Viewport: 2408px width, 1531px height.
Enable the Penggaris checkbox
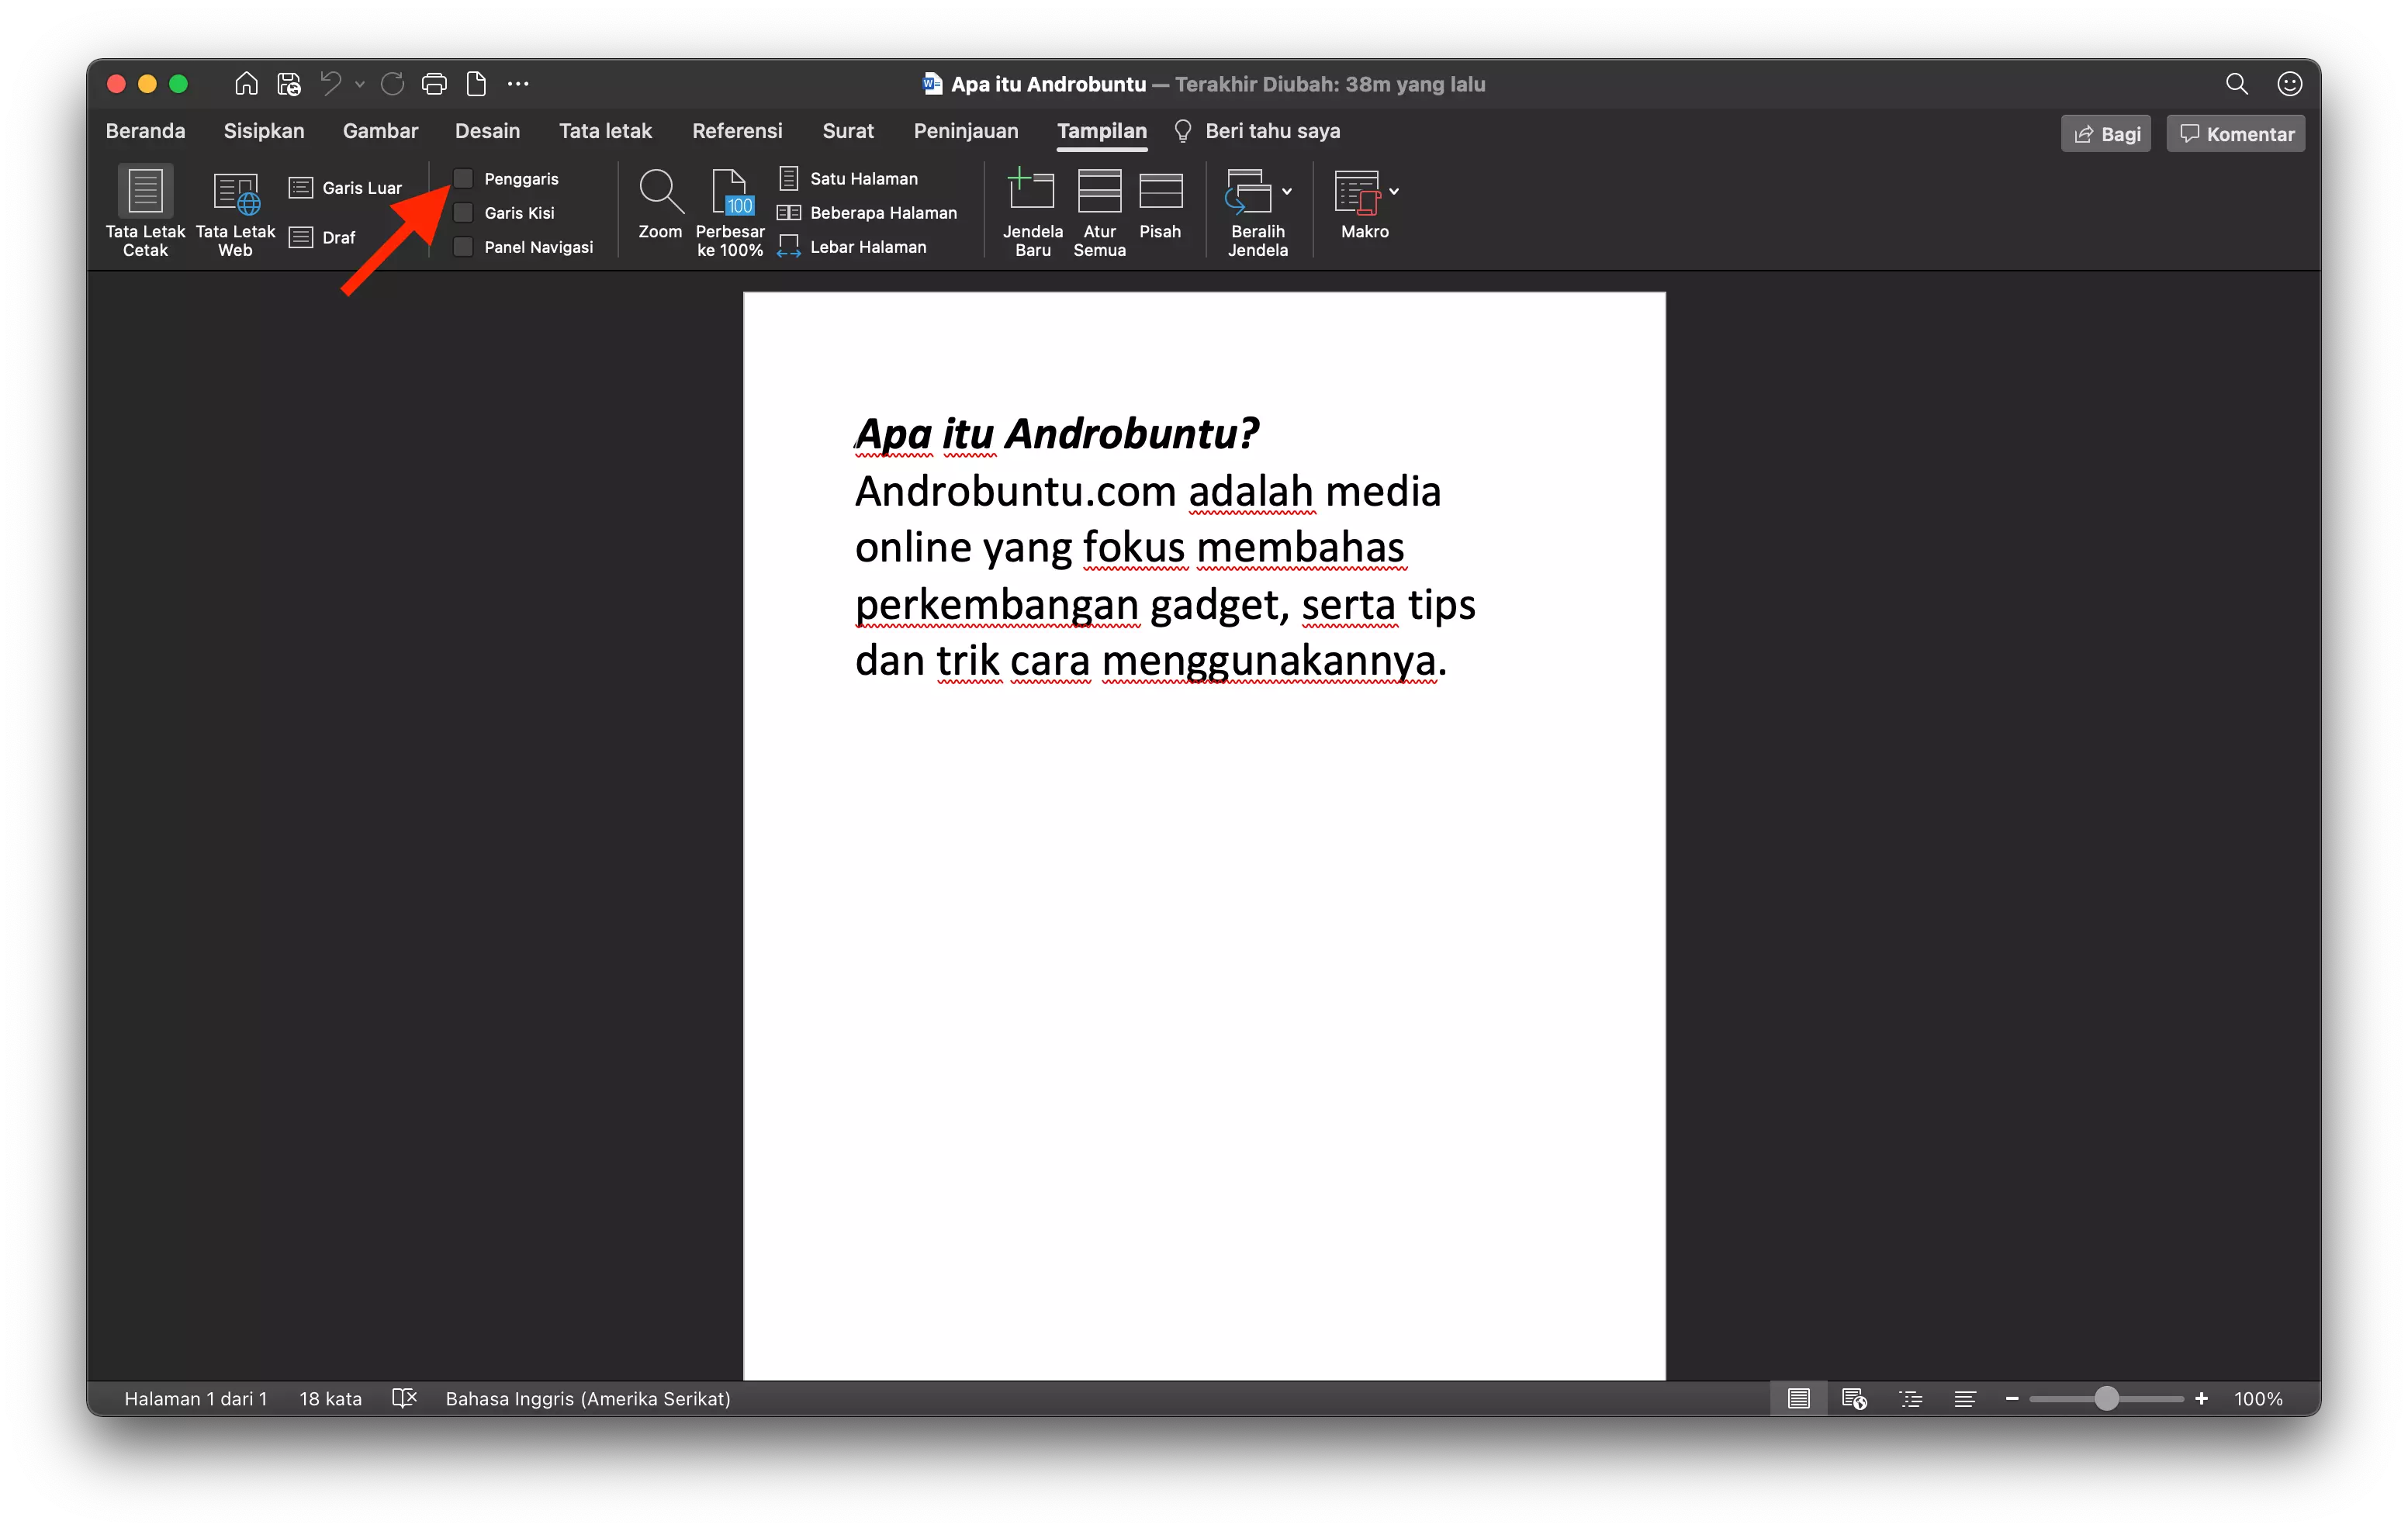(x=464, y=178)
